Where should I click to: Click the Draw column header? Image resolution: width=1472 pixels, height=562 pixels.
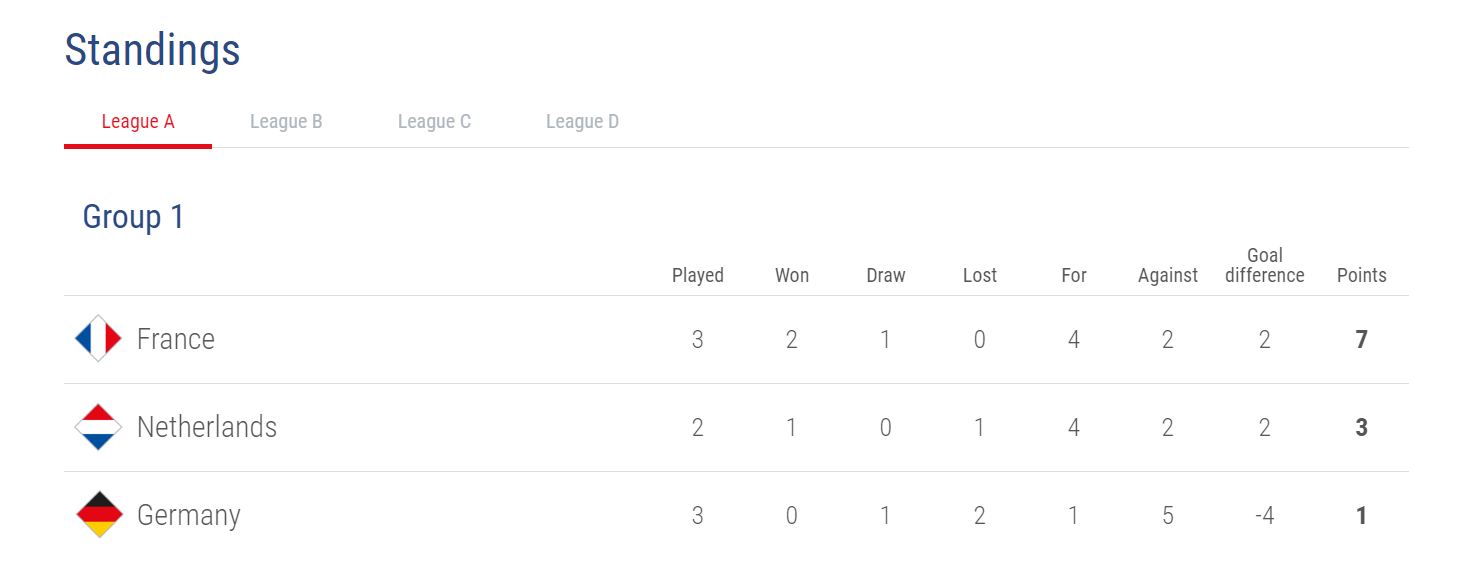point(886,275)
